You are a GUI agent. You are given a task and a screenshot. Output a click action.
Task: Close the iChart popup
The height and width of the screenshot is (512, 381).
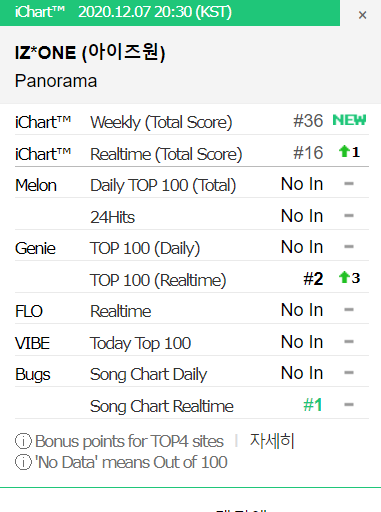362,15
